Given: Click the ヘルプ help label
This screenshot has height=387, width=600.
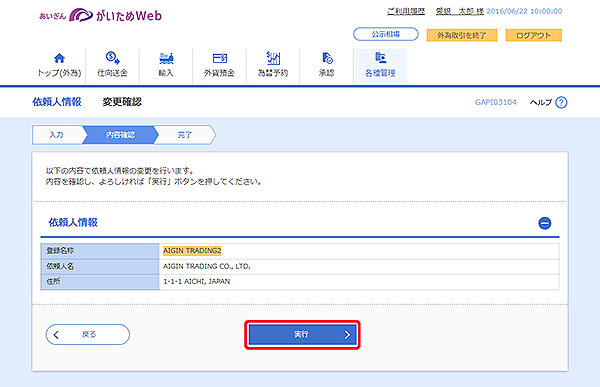Looking at the screenshot, I should coord(541,102).
